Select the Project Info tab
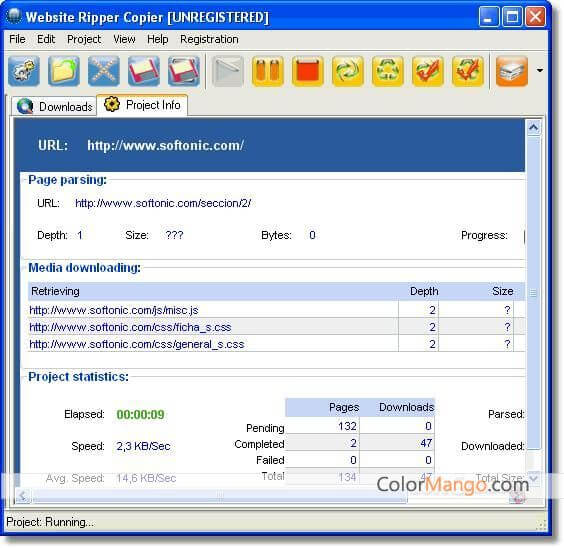This screenshot has height=548, width=564. 142,105
